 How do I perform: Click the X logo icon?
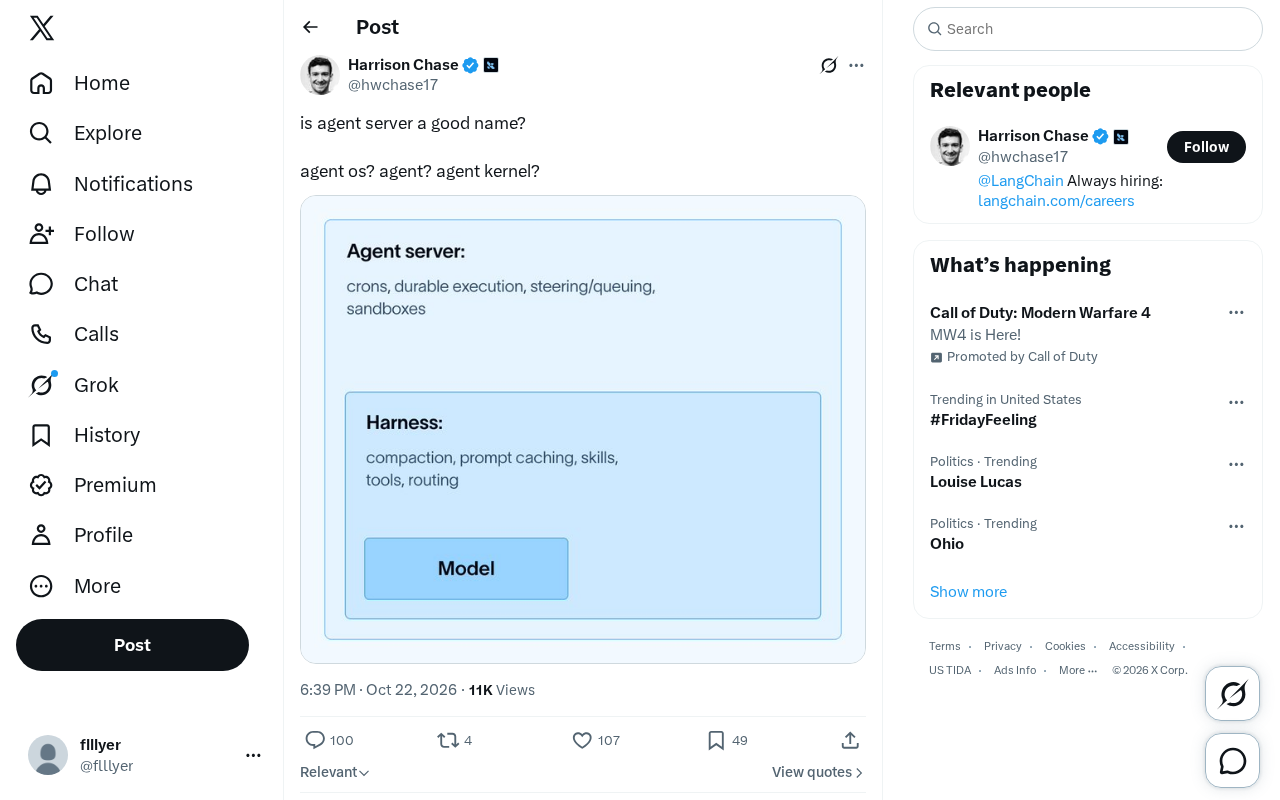[x=42, y=28]
